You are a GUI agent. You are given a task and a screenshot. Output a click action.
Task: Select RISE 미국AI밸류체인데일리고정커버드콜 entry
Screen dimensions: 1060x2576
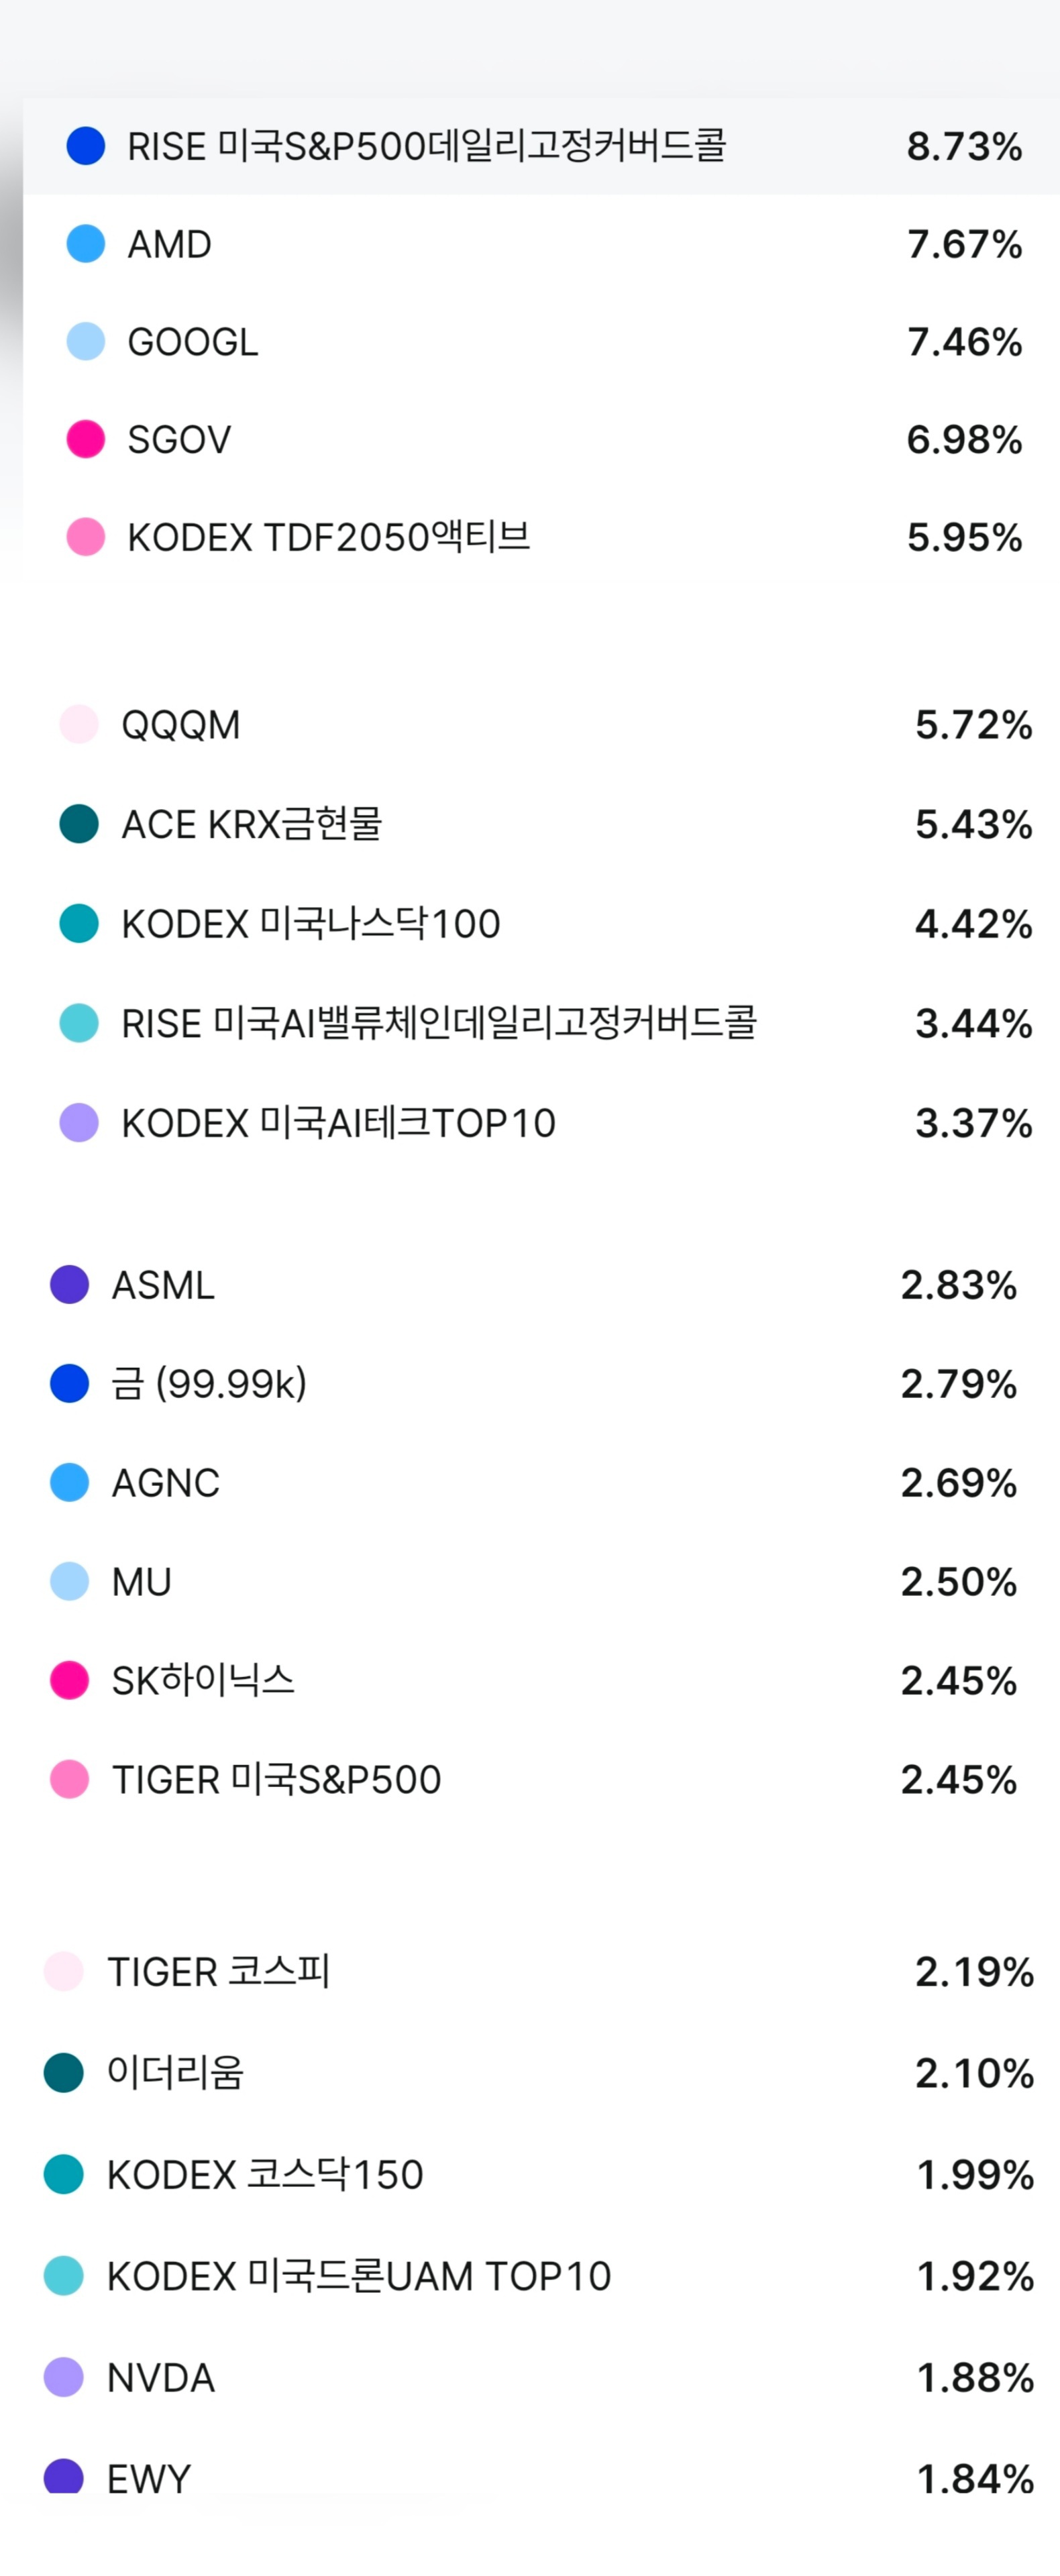[439, 1023]
